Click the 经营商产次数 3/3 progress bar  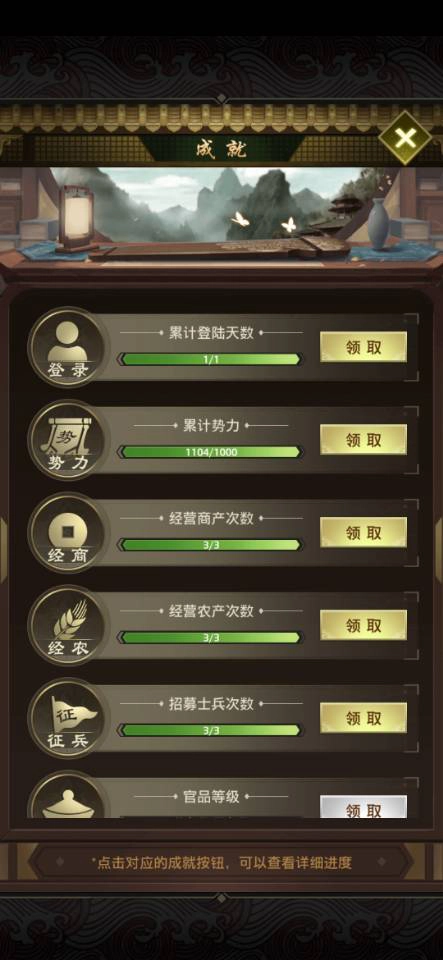(x=210, y=545)
